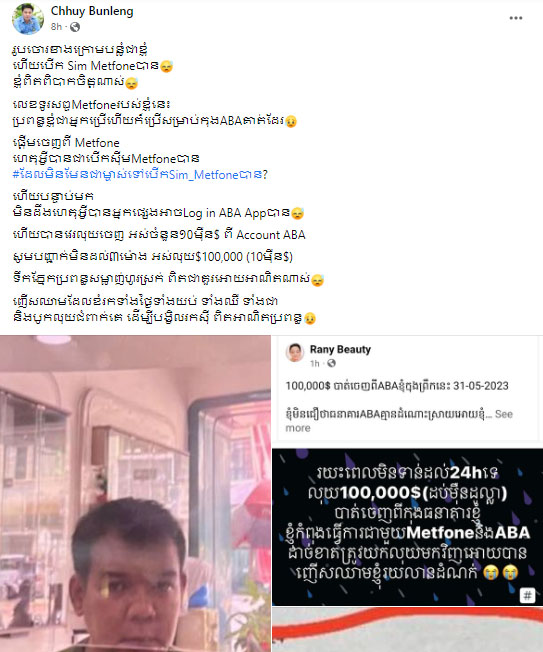The image size is (543, 652).
Task: Click the Rany Beauty profile avatar
Action: click(295, 353)
